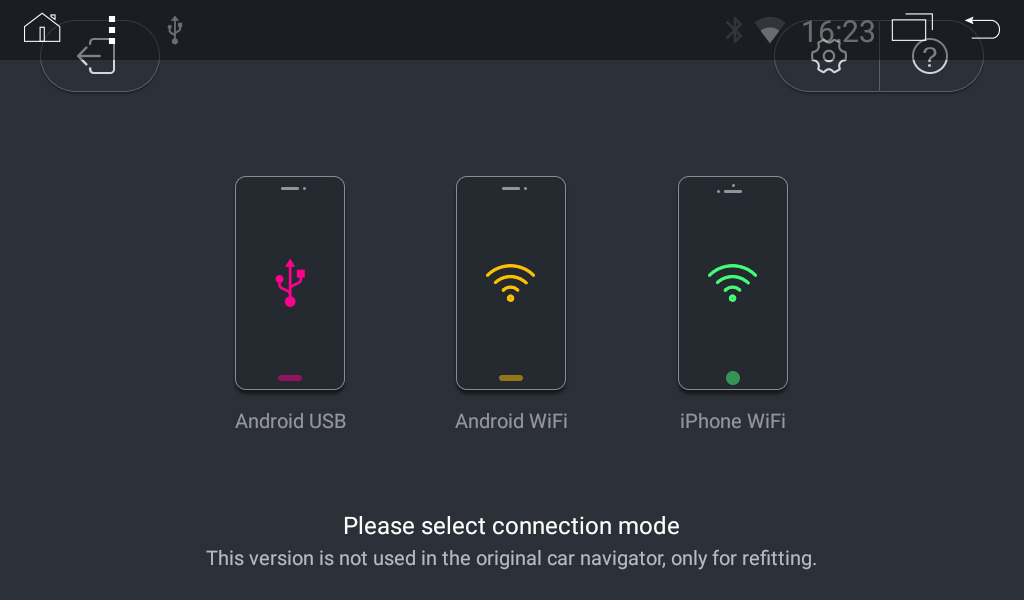
Task: Open the three-dot overflow menu
Action: 110,28
